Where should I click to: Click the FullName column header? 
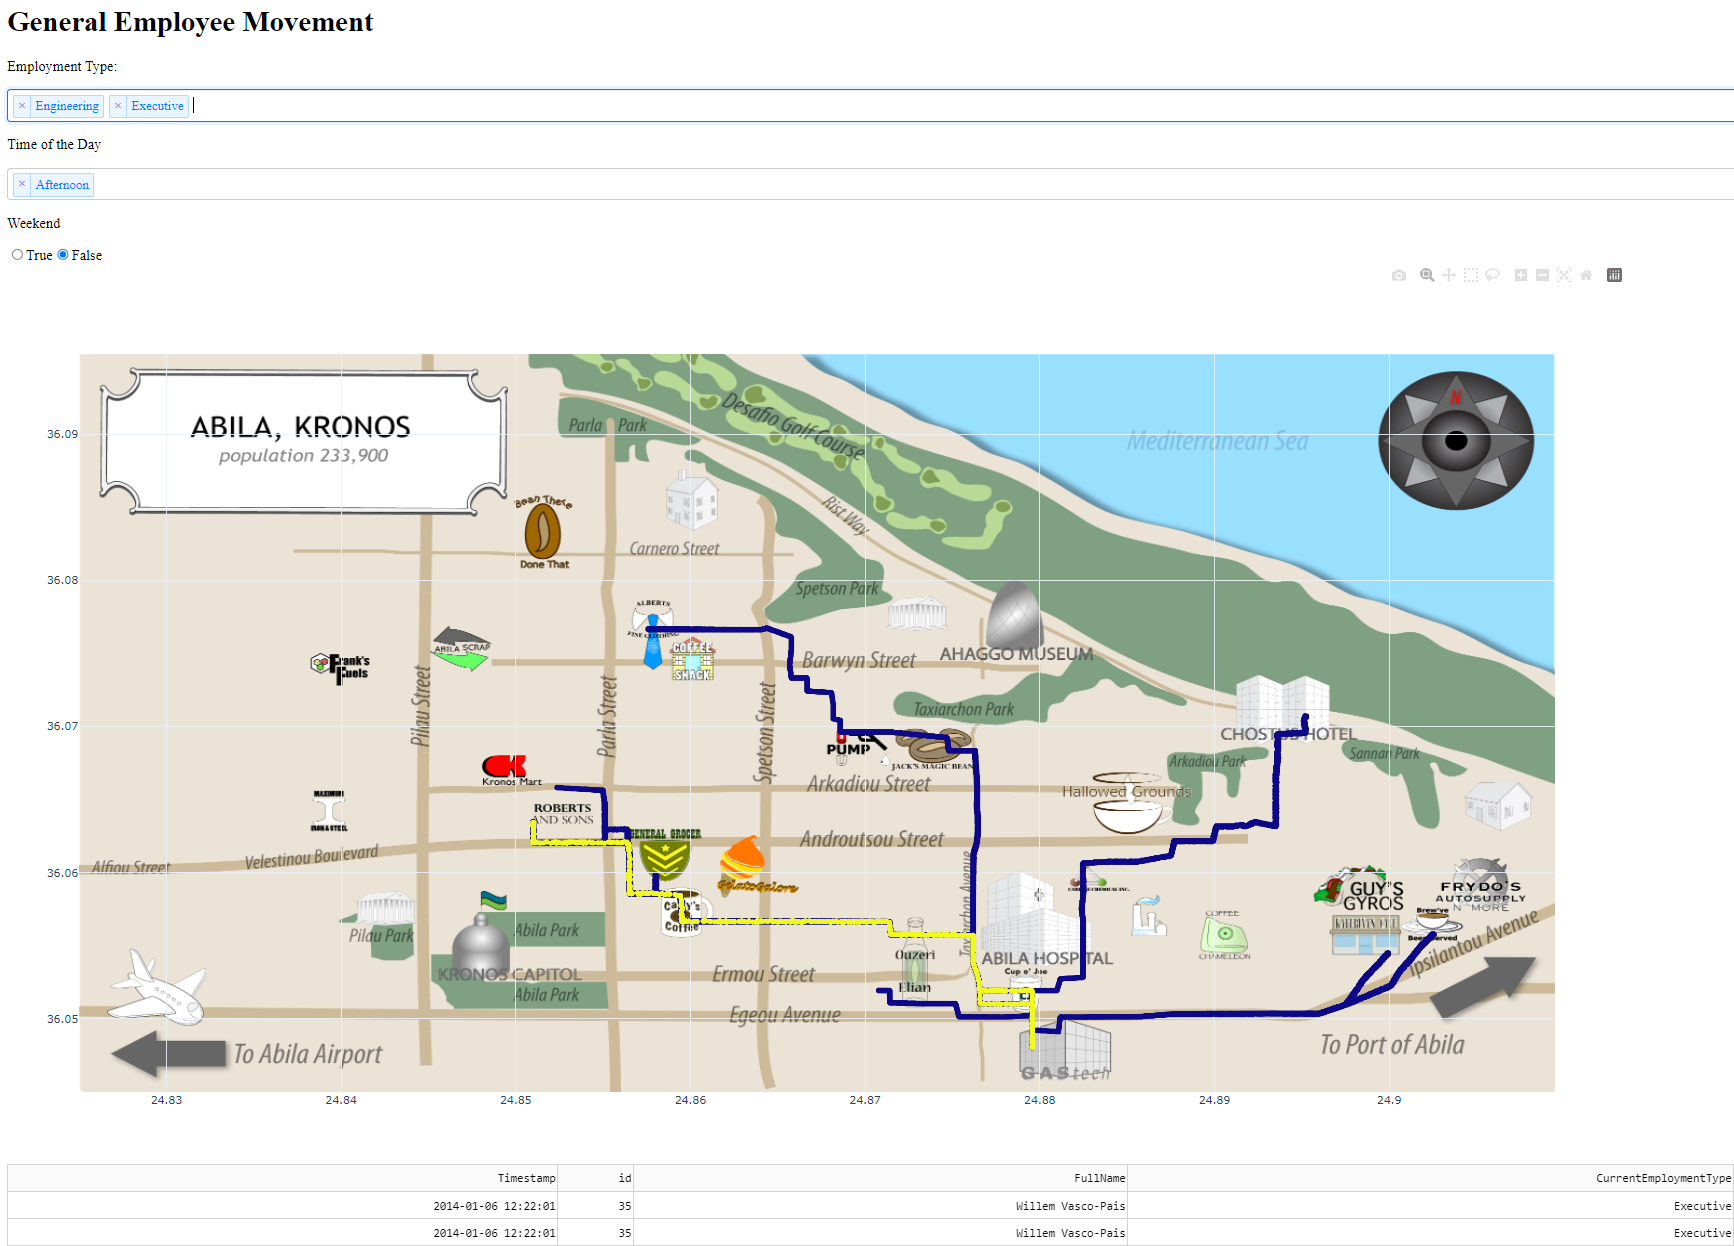pyautogui.click(x=880, y=1178)
